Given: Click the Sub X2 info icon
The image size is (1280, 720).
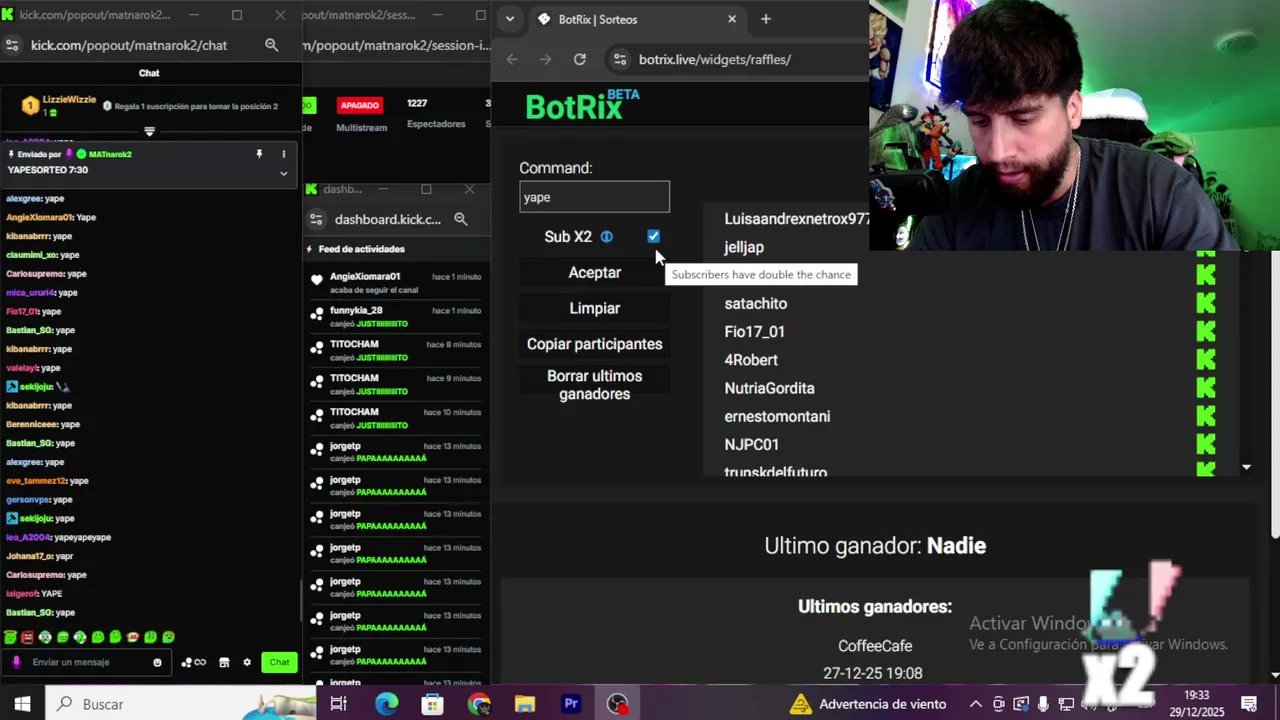Looking at the screenshot, I should [x=606, y=237].
